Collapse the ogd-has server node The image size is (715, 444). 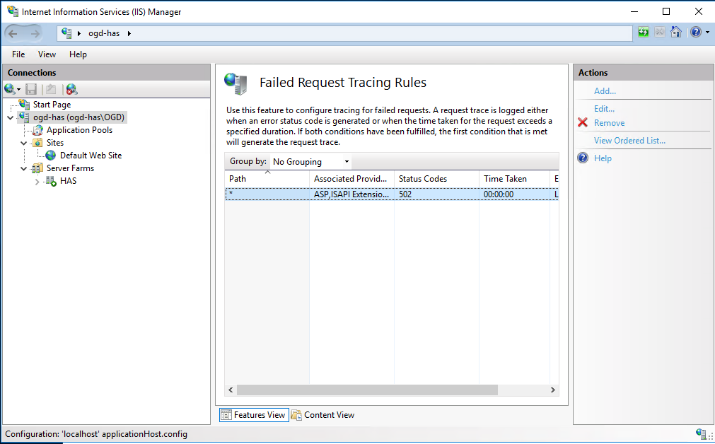[x=10, y=118]
